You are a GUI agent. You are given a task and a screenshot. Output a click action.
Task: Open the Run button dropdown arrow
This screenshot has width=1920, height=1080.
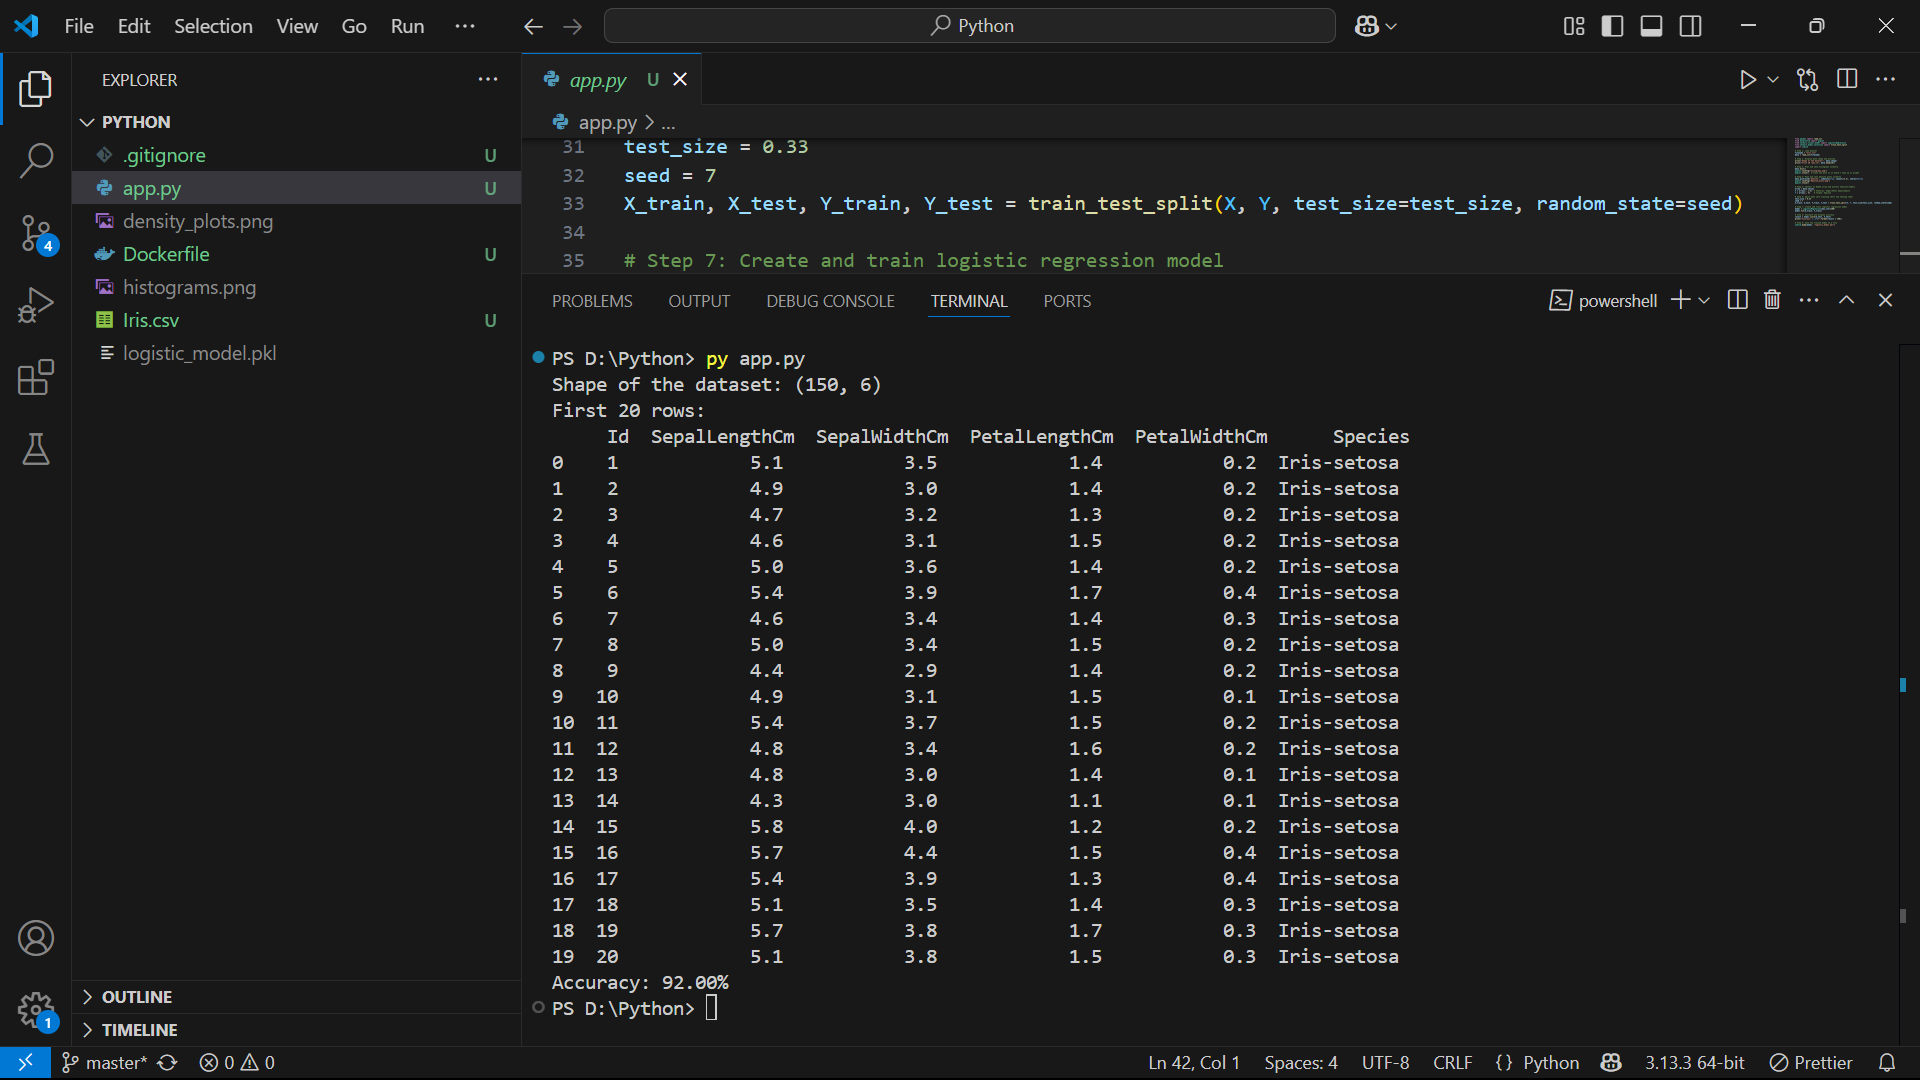[x=1773, y=80]
